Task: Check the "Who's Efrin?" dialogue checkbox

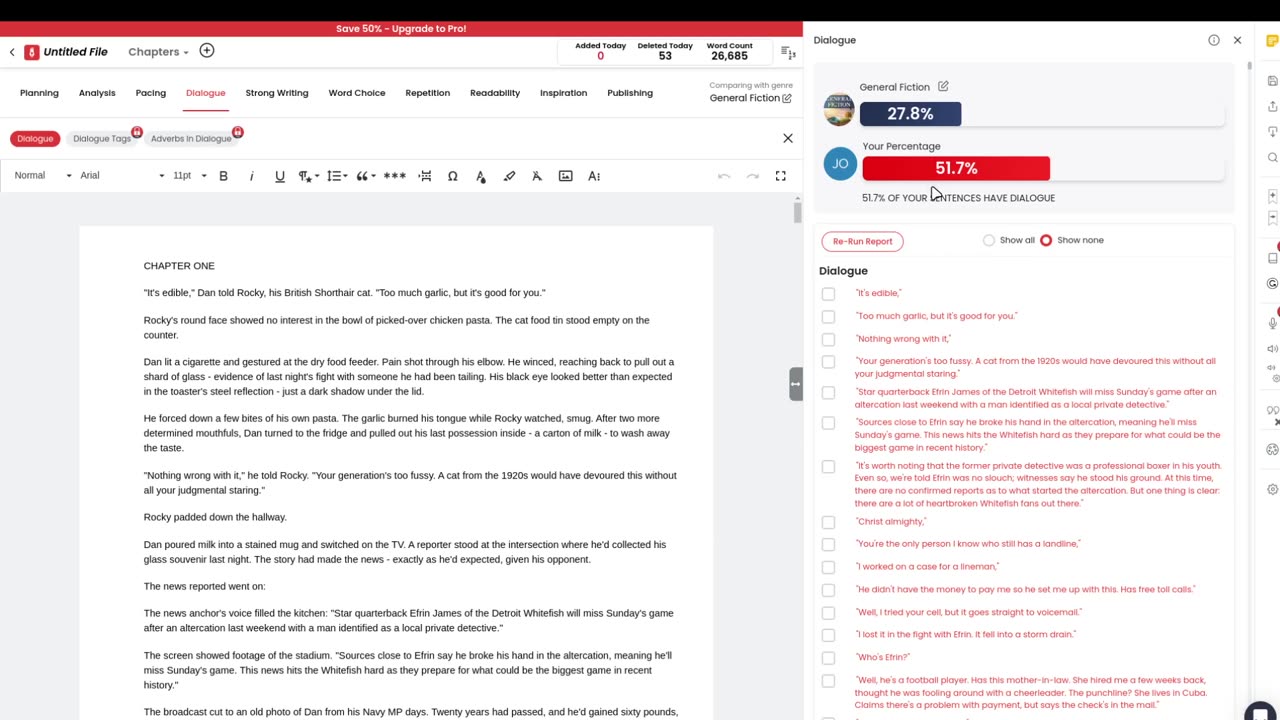Action: point(828,658)
